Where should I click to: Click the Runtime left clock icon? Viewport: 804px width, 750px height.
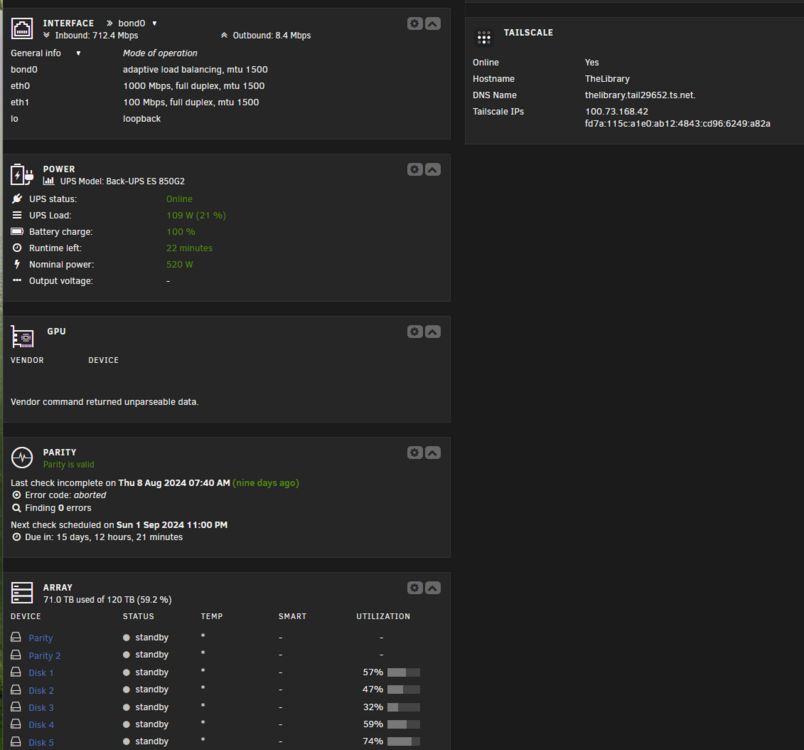tap(17, 248)
